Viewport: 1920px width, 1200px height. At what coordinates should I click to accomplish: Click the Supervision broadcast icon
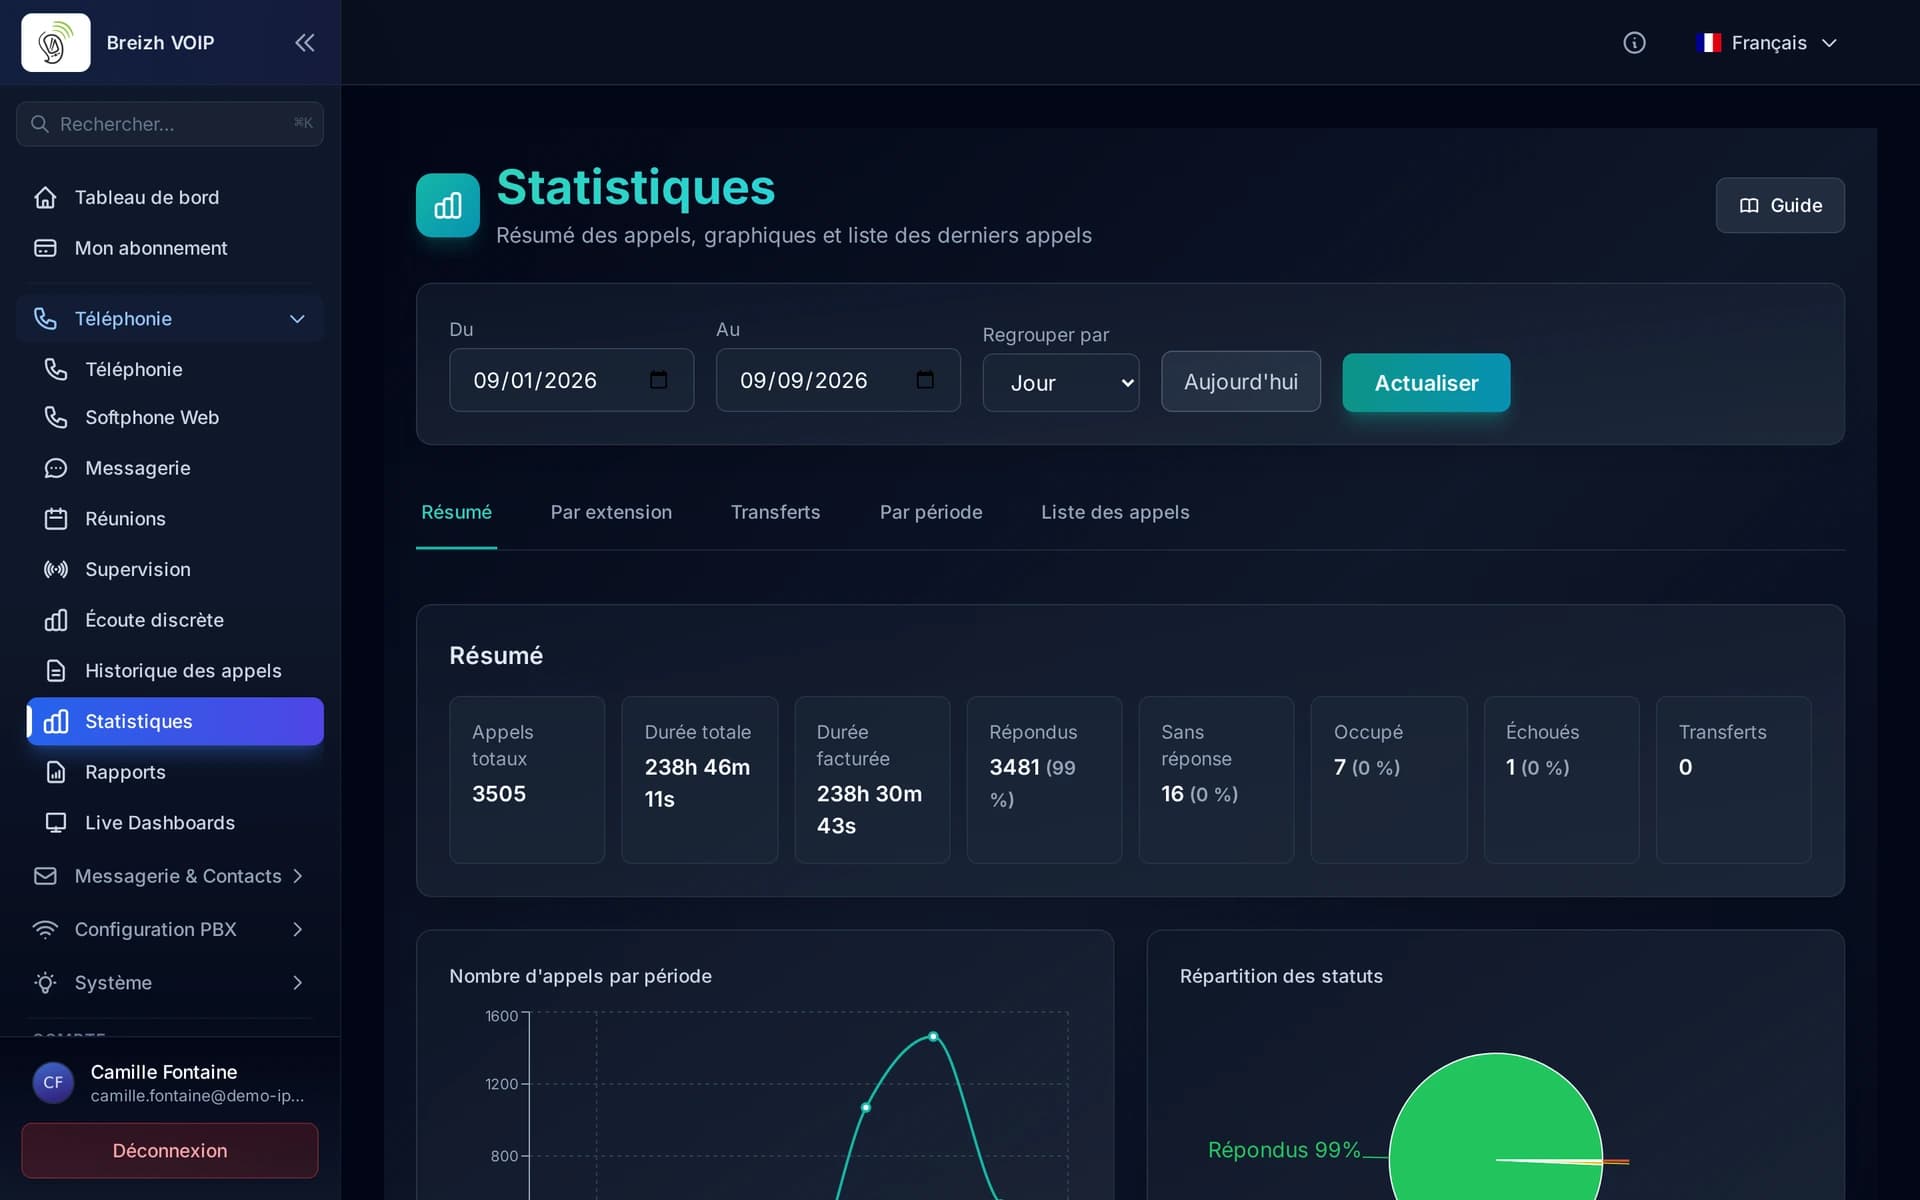(56, 569)
